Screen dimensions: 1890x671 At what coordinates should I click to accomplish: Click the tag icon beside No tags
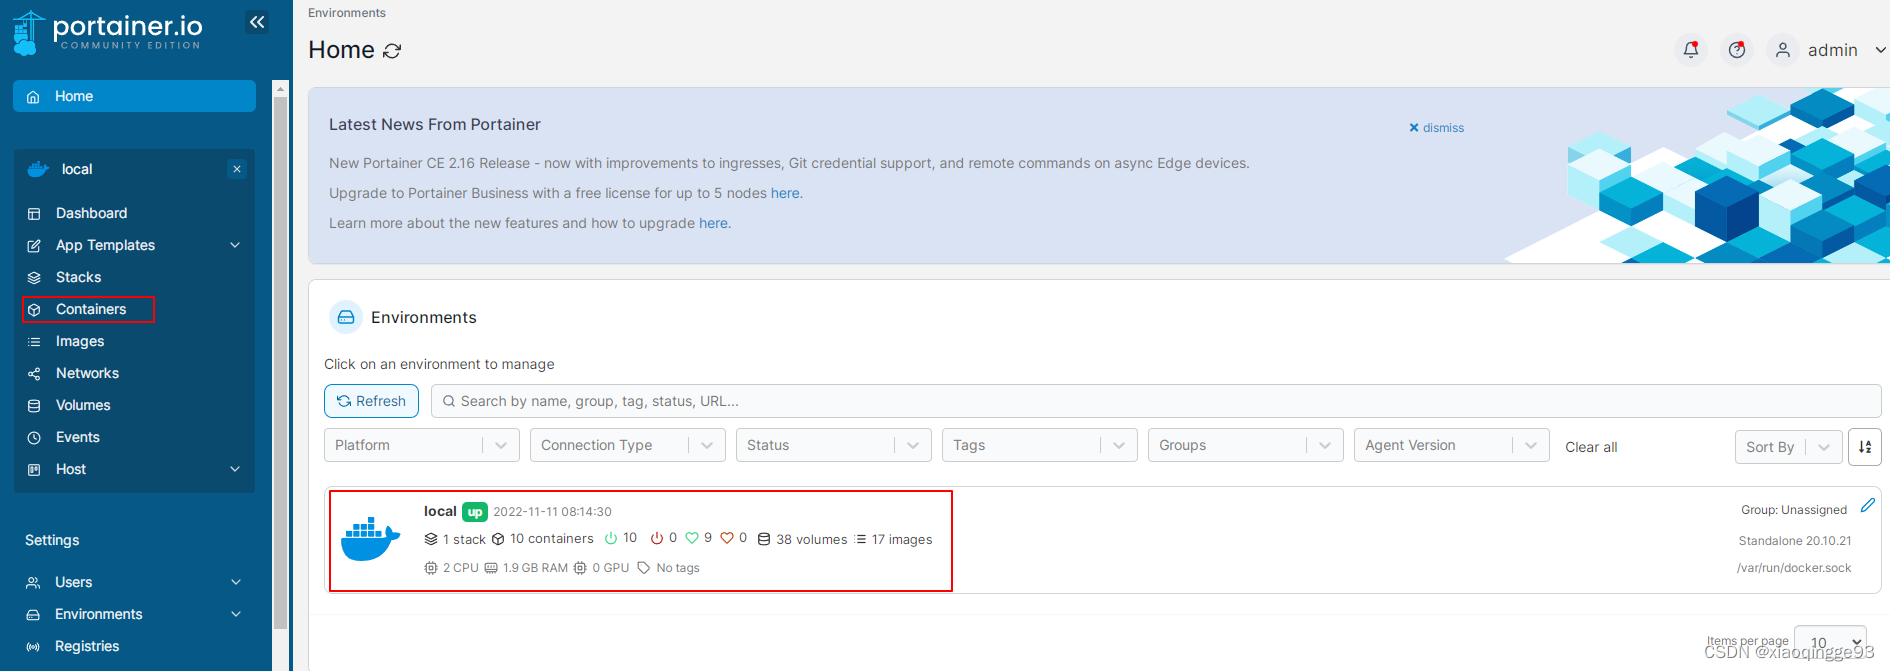644,568
